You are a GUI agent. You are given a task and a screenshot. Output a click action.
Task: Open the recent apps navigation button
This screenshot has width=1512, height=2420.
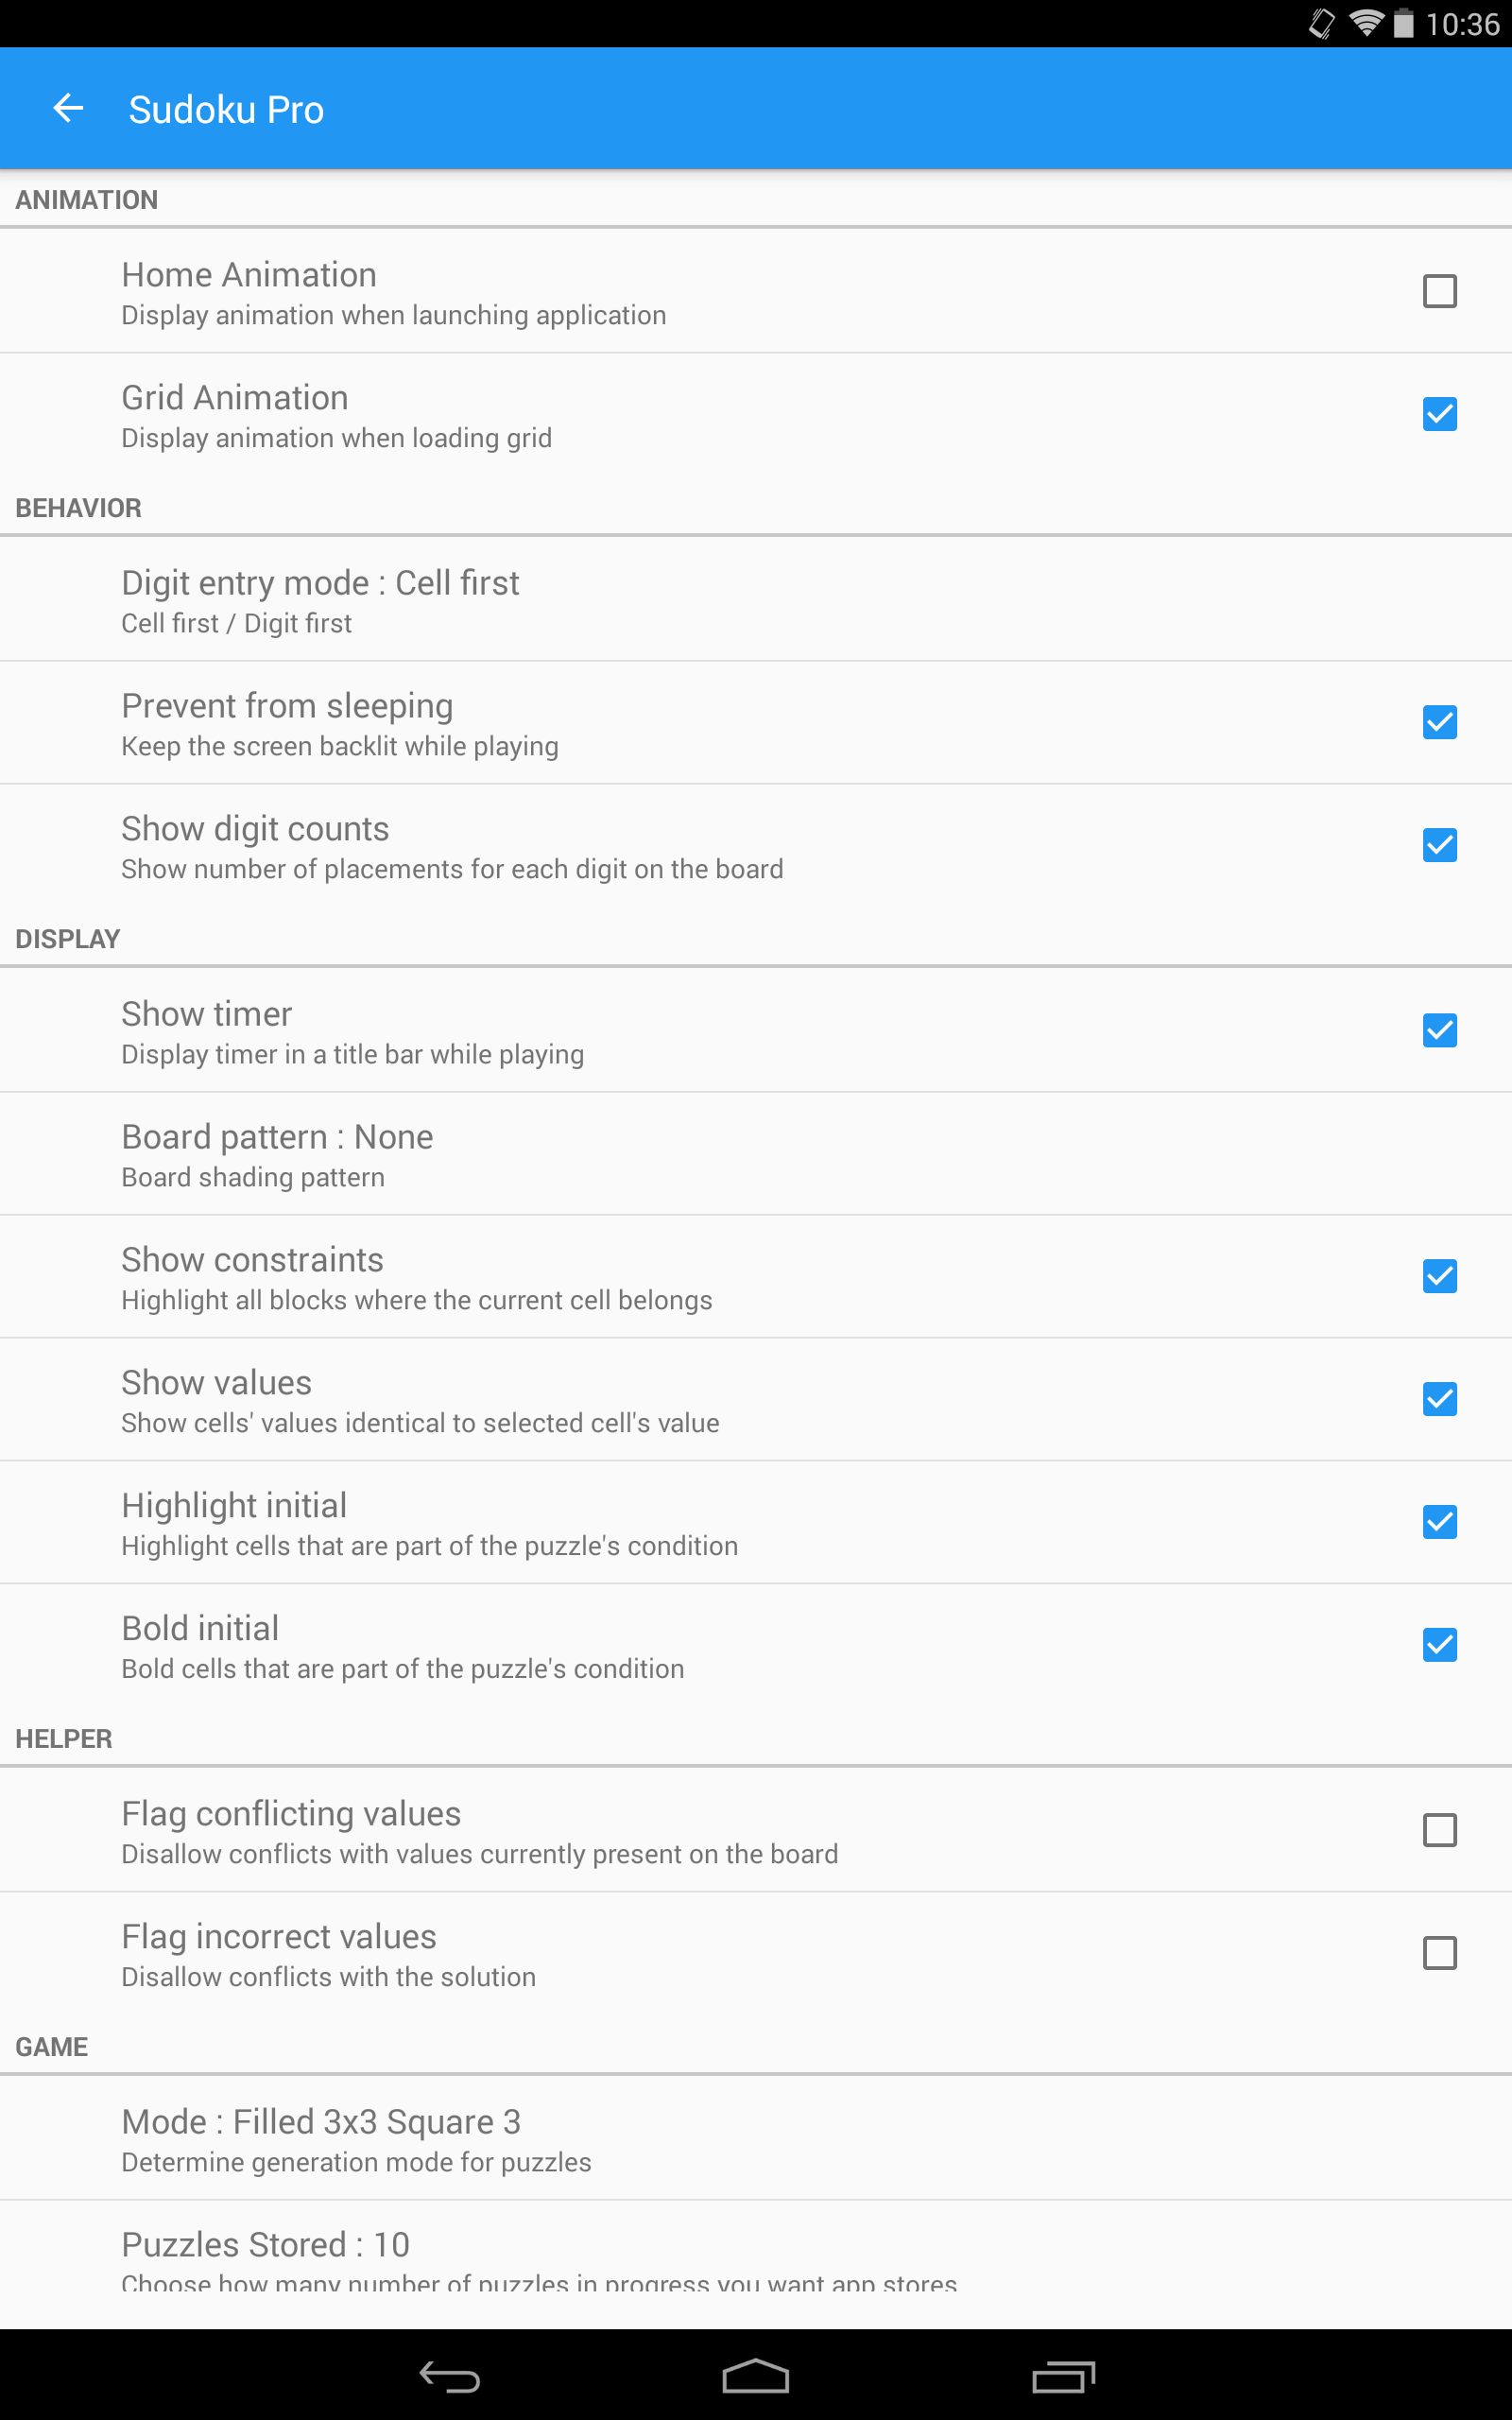pyautogui.click(x=1063, y=2376)
